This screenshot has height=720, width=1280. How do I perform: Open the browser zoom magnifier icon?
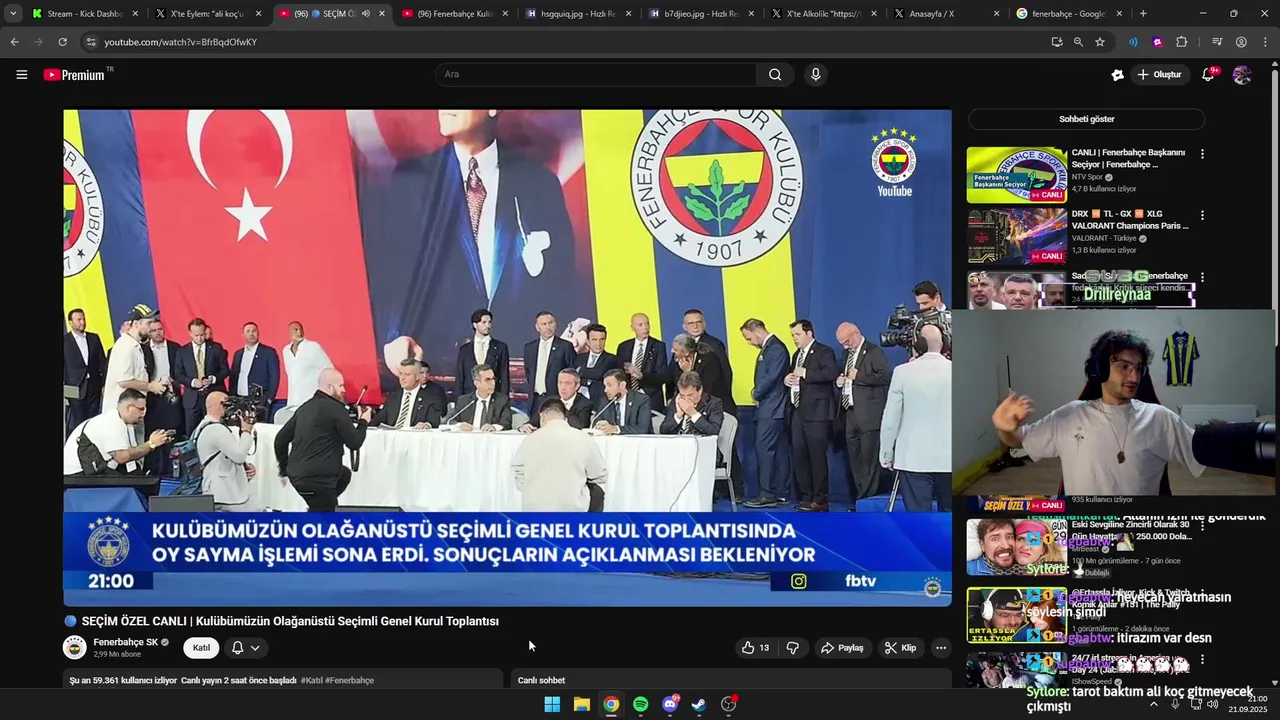1078,42
